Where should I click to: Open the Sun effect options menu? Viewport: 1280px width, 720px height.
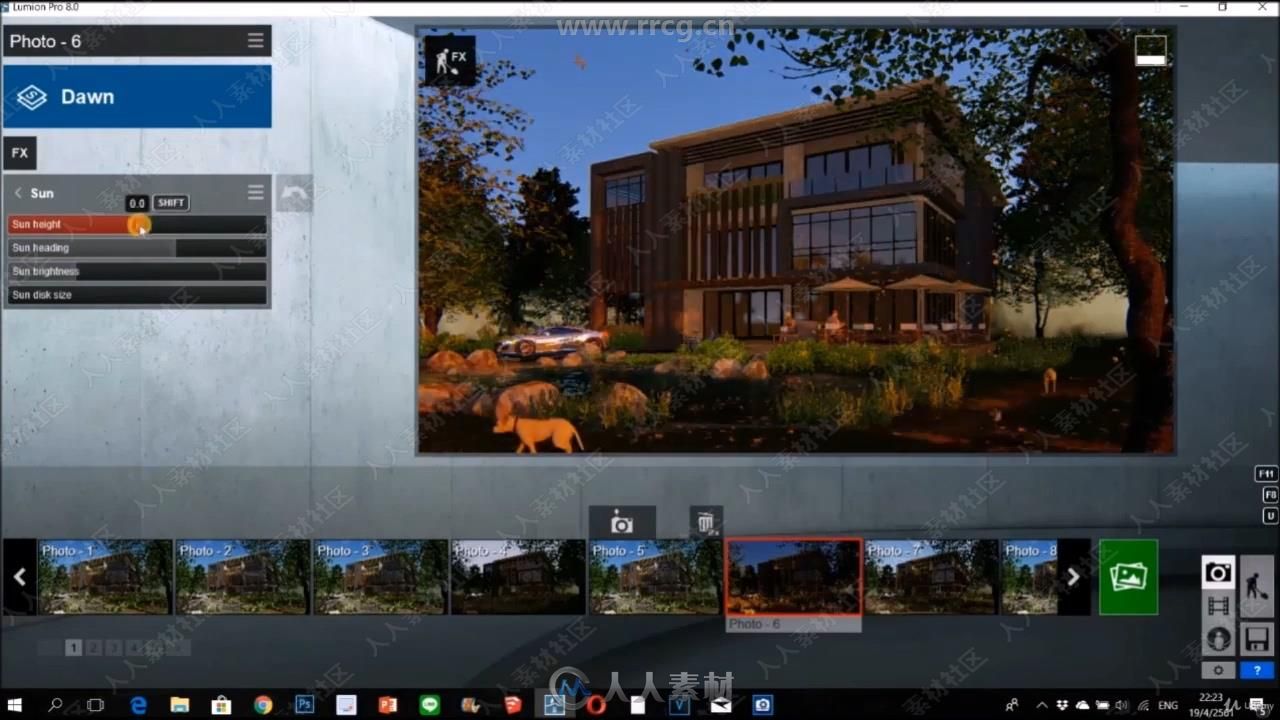tap(256, 192)
